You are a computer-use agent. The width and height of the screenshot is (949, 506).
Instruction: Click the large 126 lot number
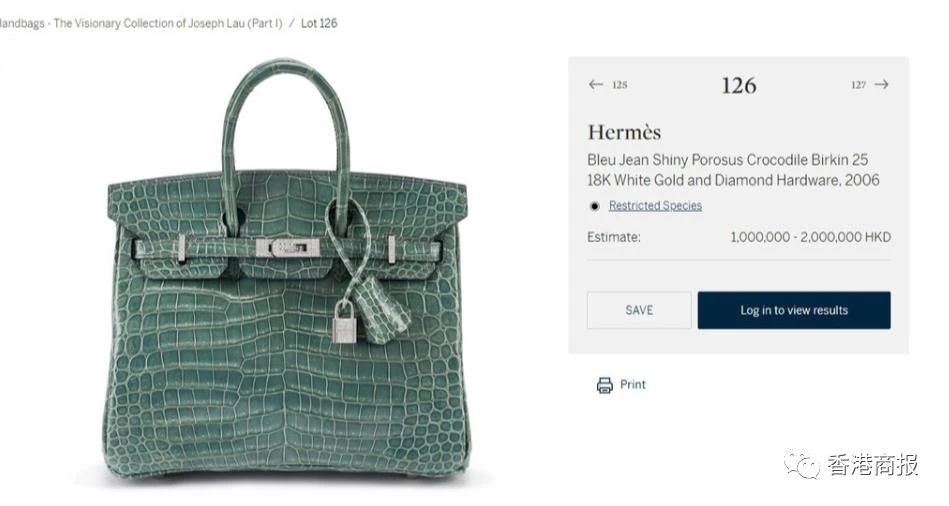tap(738, 85)
